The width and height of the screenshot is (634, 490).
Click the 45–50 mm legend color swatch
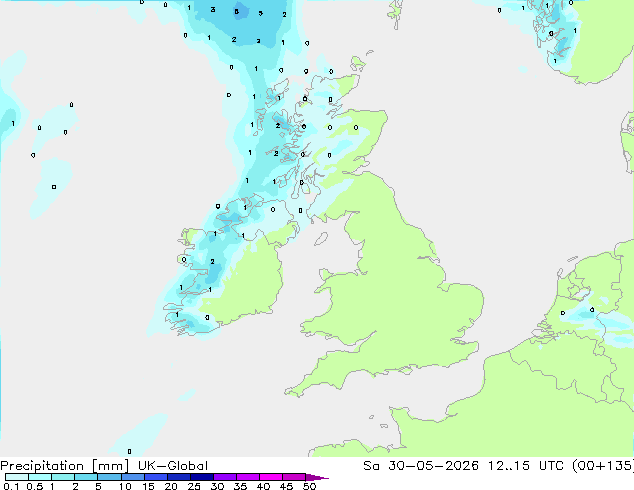point(294,477)
